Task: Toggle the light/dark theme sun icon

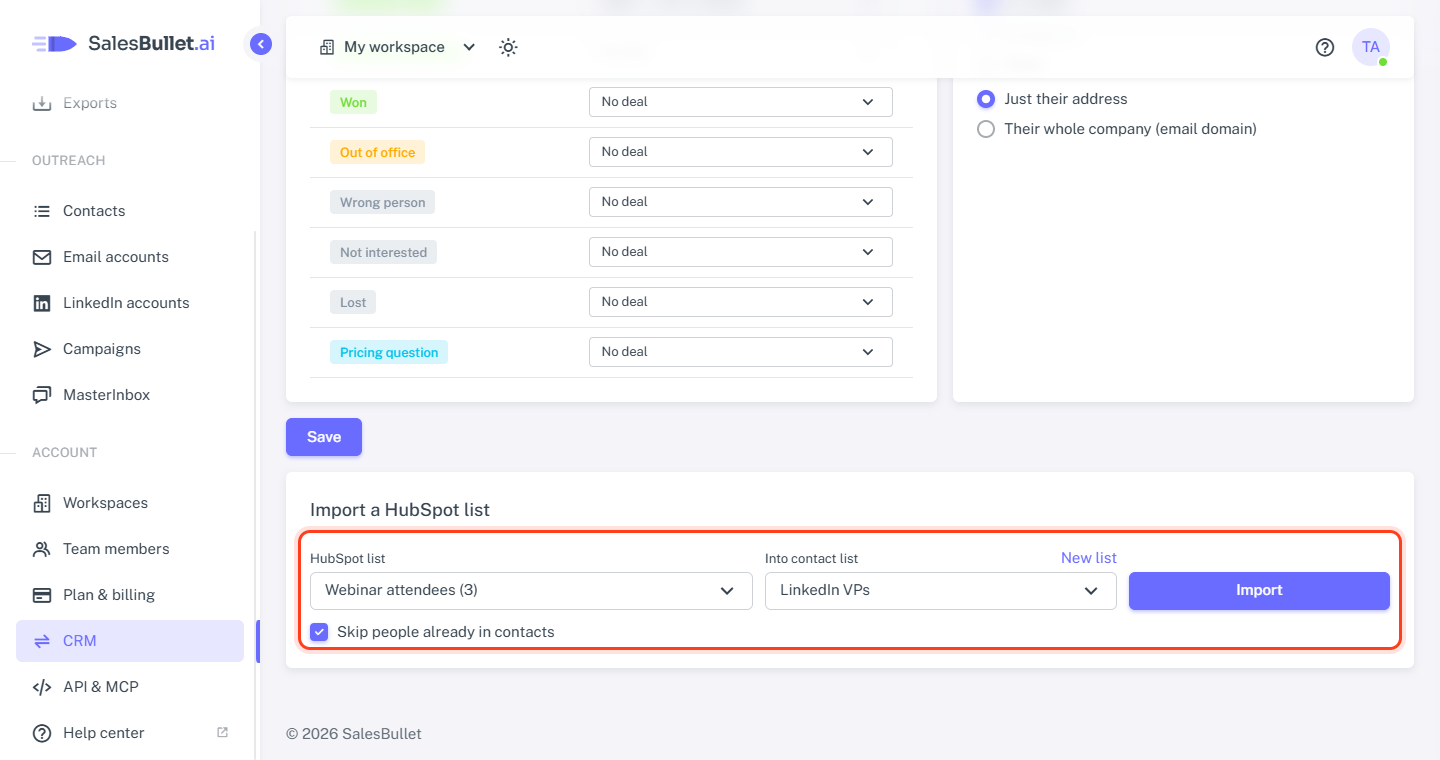Action: tap(508, 47)
